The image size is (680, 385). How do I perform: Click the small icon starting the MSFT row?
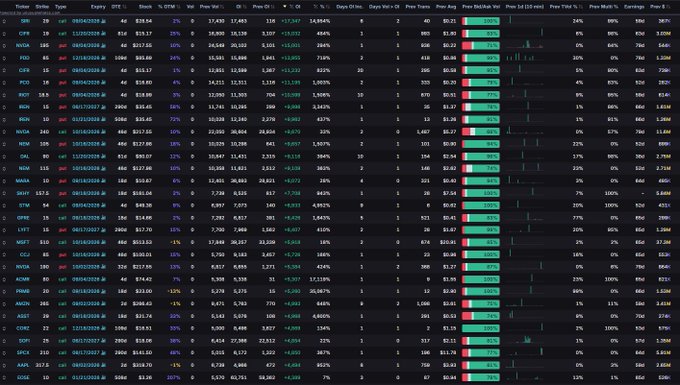(4, 242)
